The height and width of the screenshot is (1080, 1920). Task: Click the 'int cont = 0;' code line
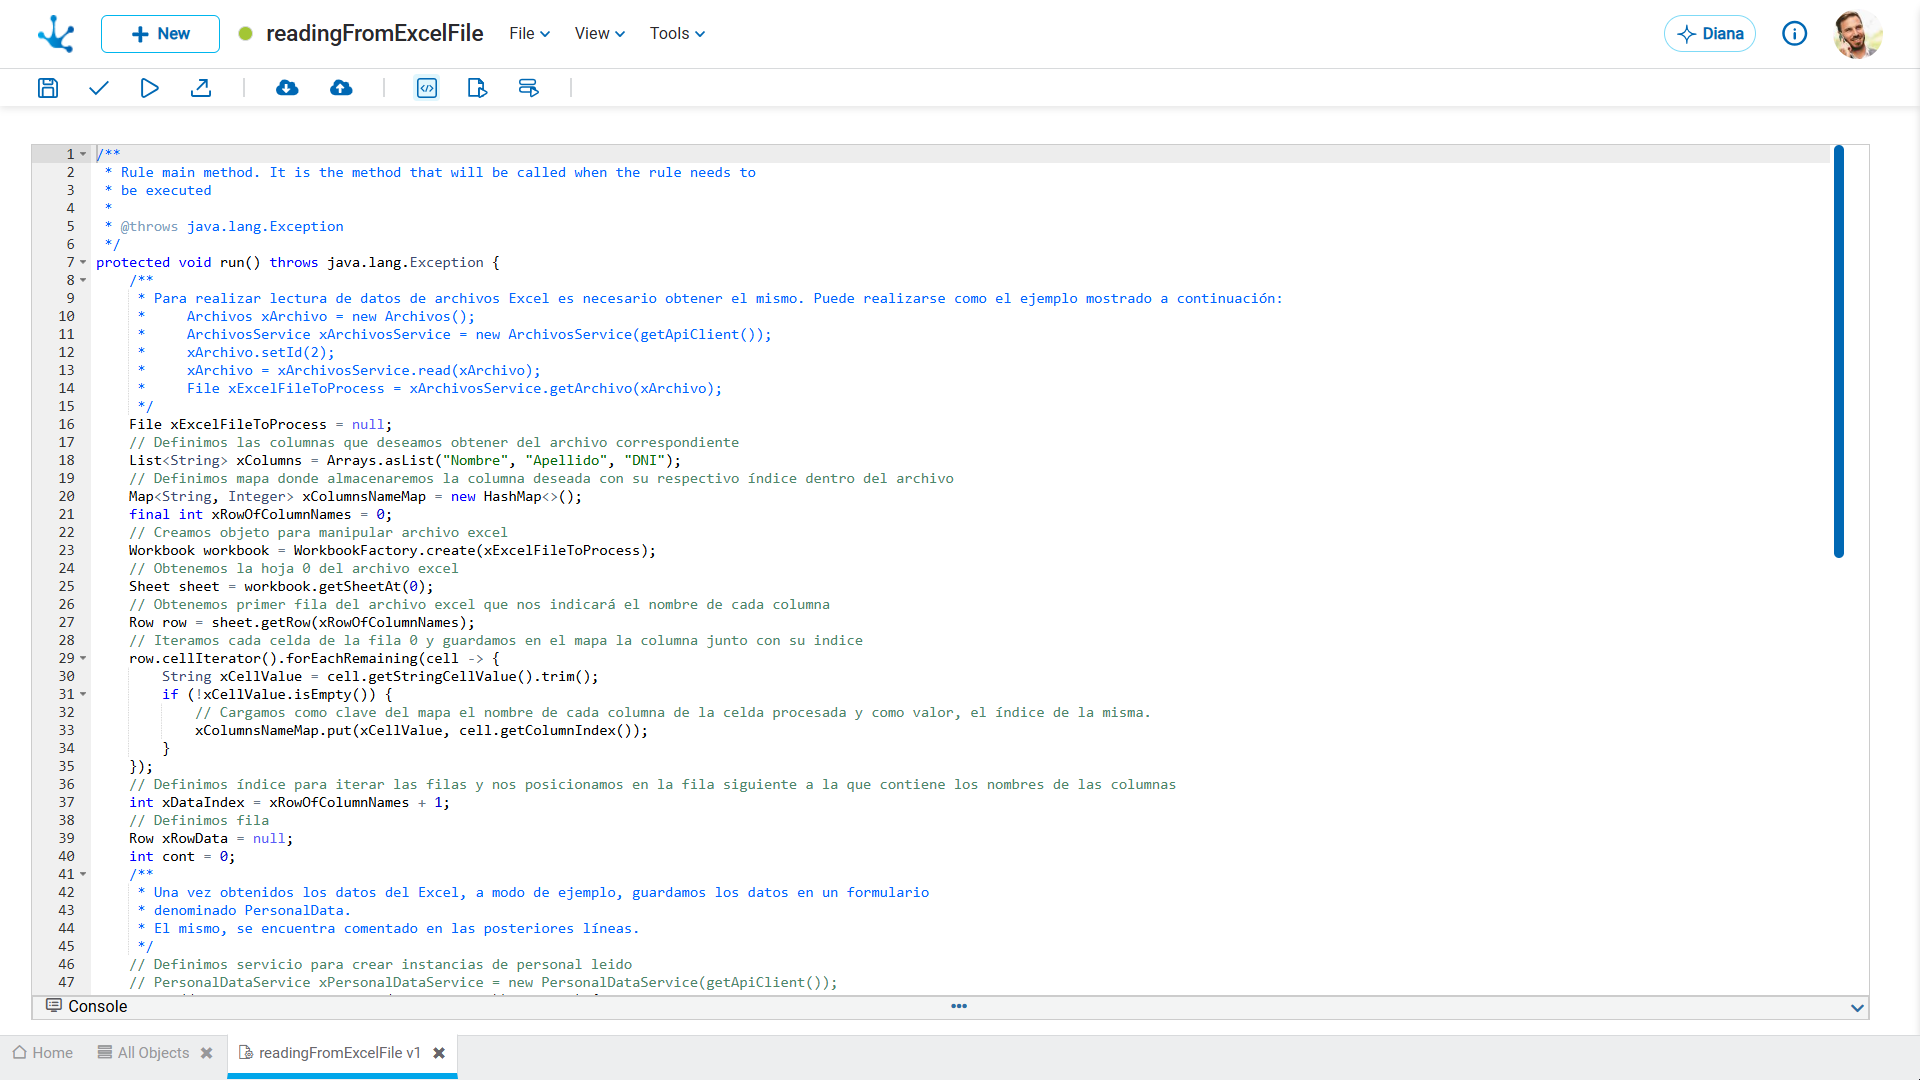pyautogui.click(x=182, y=856)
